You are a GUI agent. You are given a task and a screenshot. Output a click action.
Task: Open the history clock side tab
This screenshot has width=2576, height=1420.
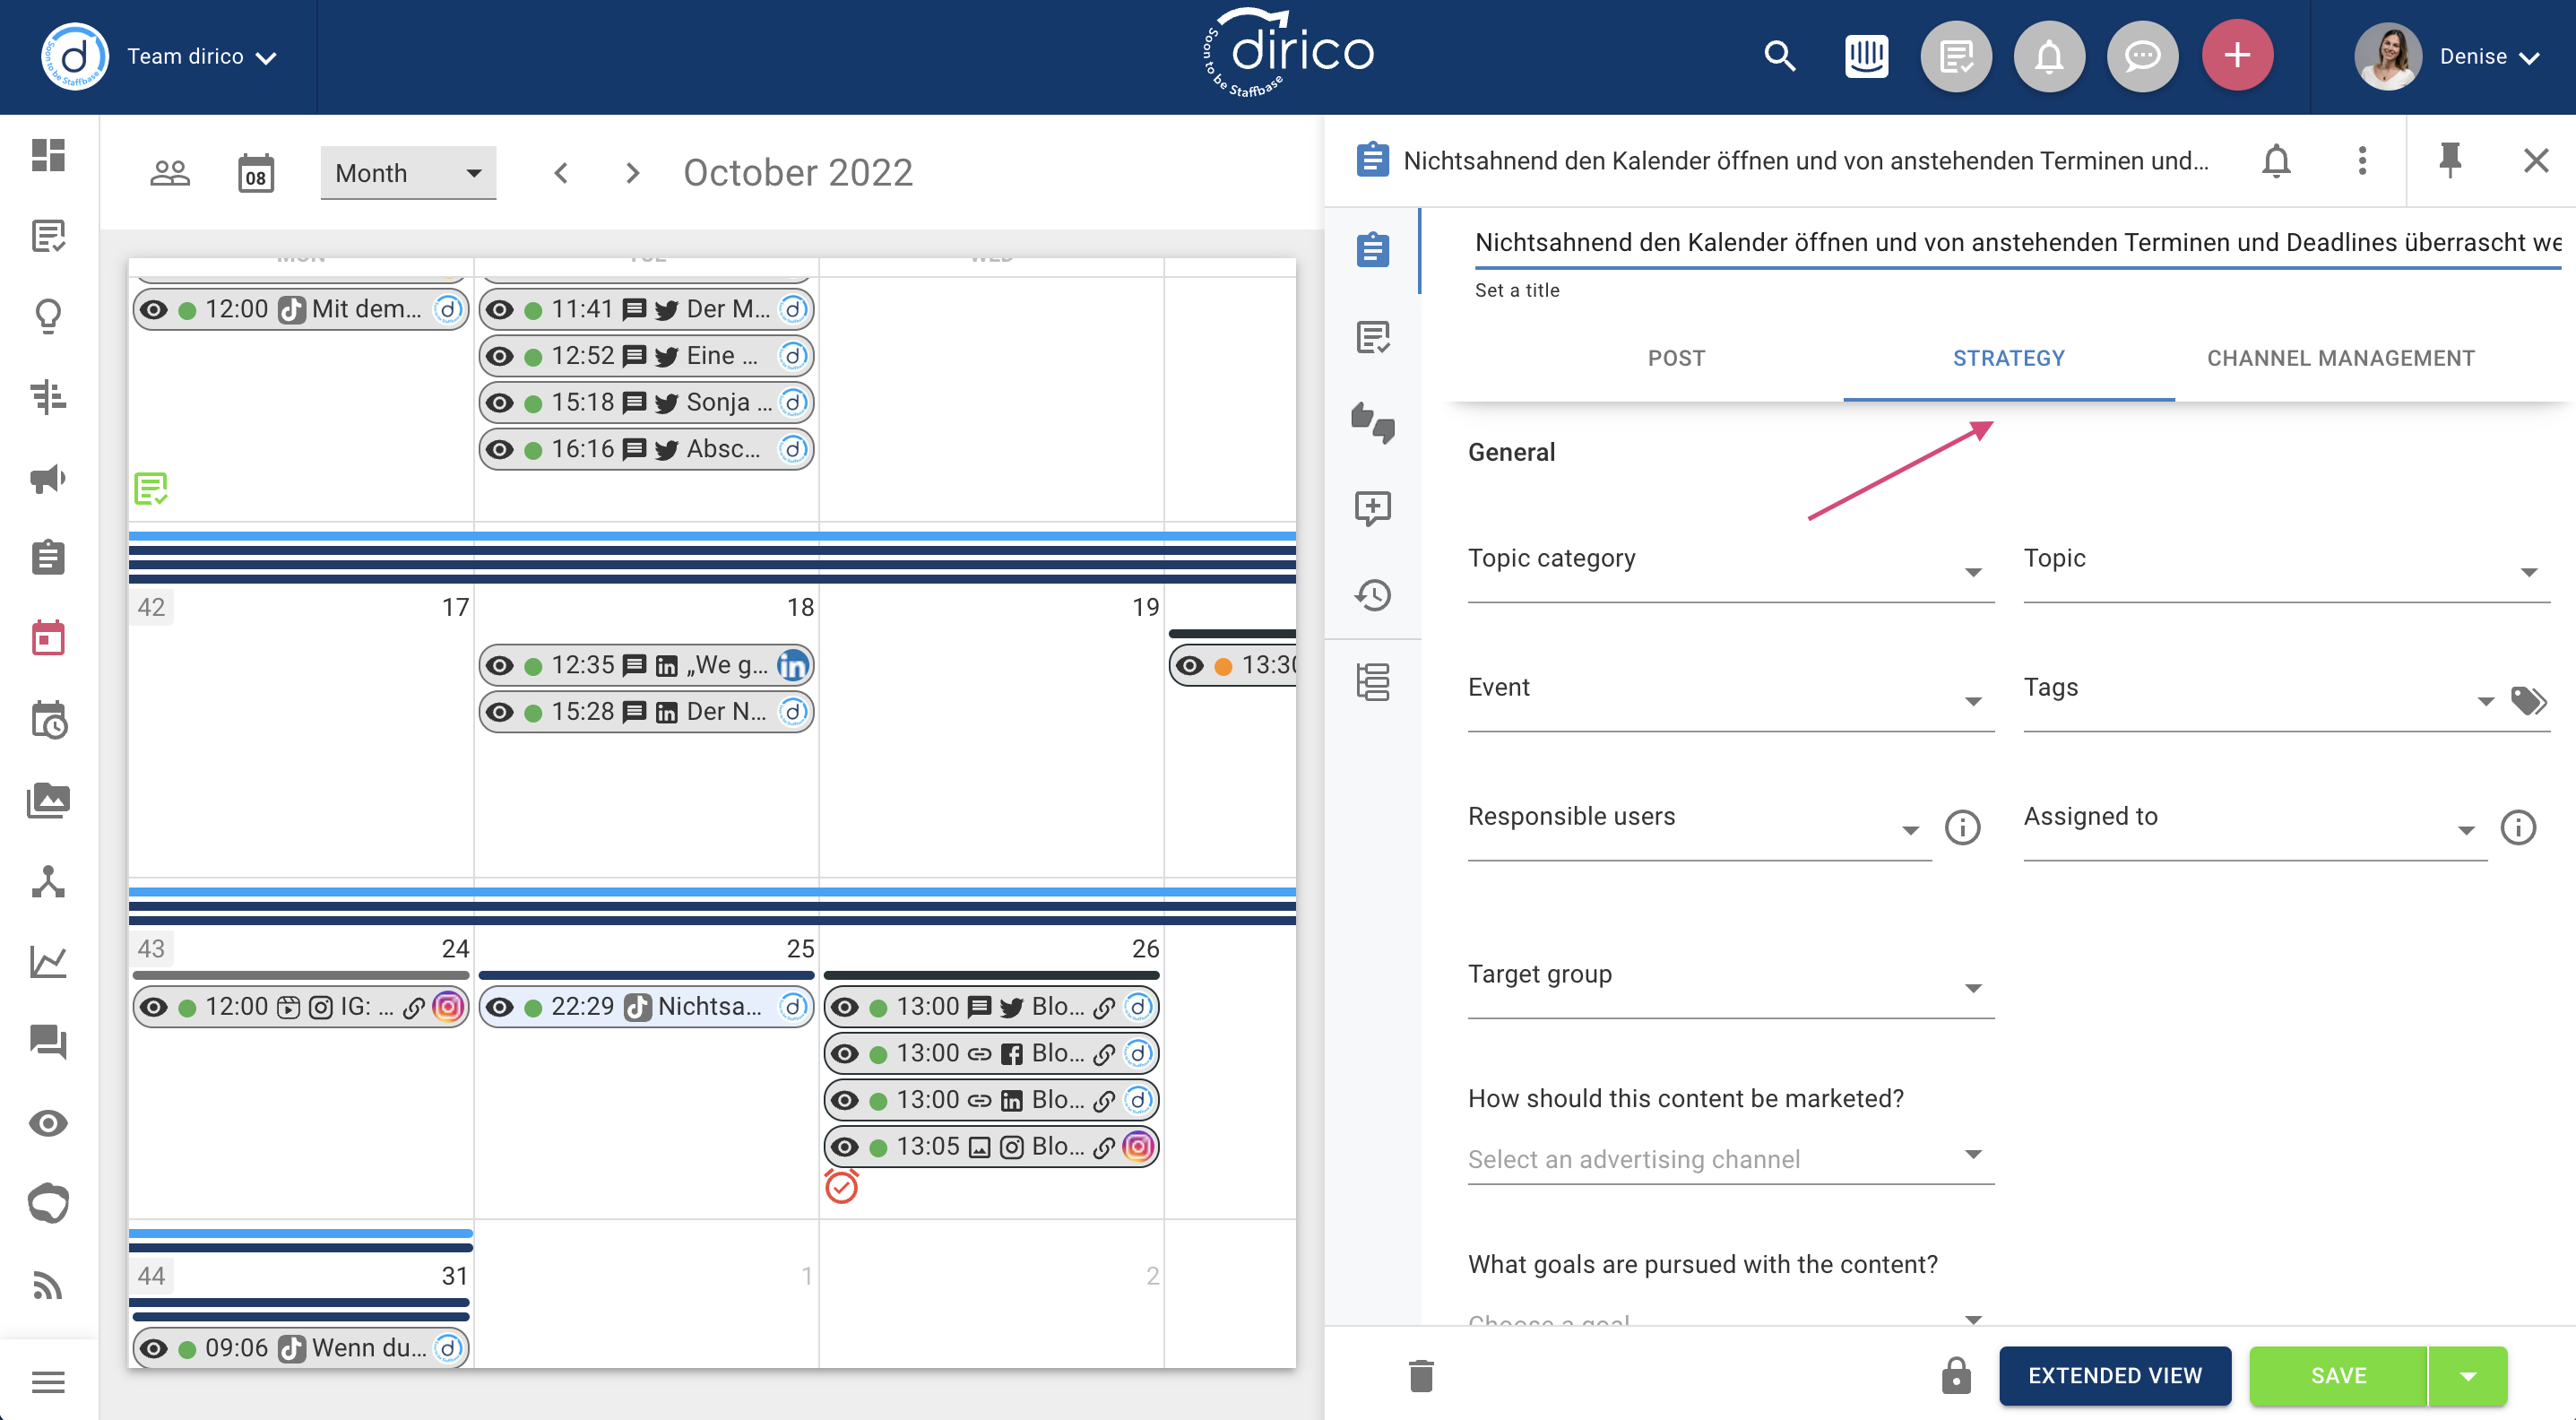pyautogui.click(x=1373, y=595)
